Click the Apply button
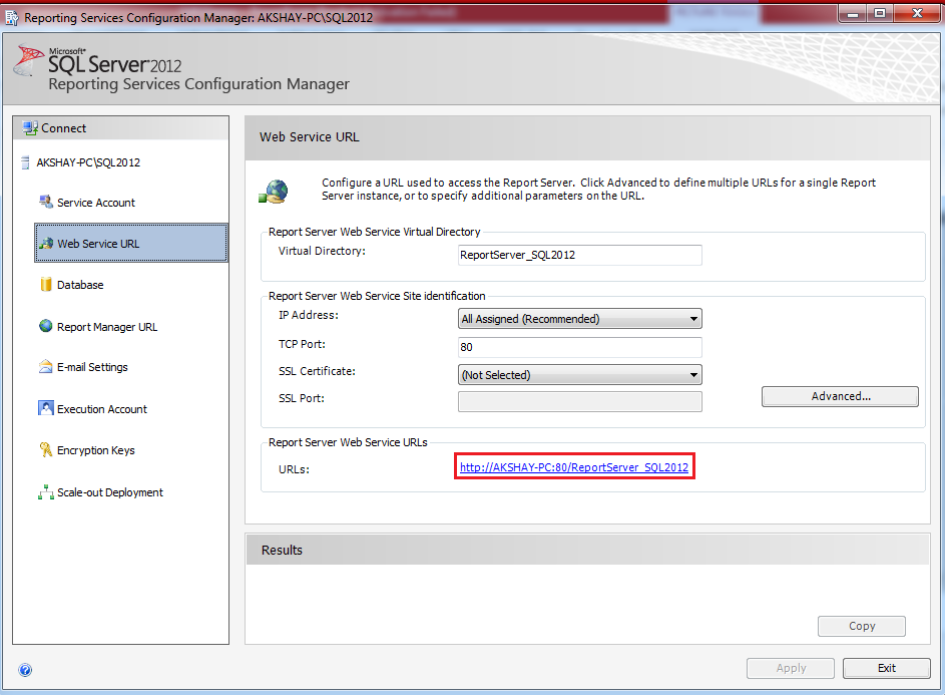The height and width of the screenshot is (695, 945). click(791, 668)
